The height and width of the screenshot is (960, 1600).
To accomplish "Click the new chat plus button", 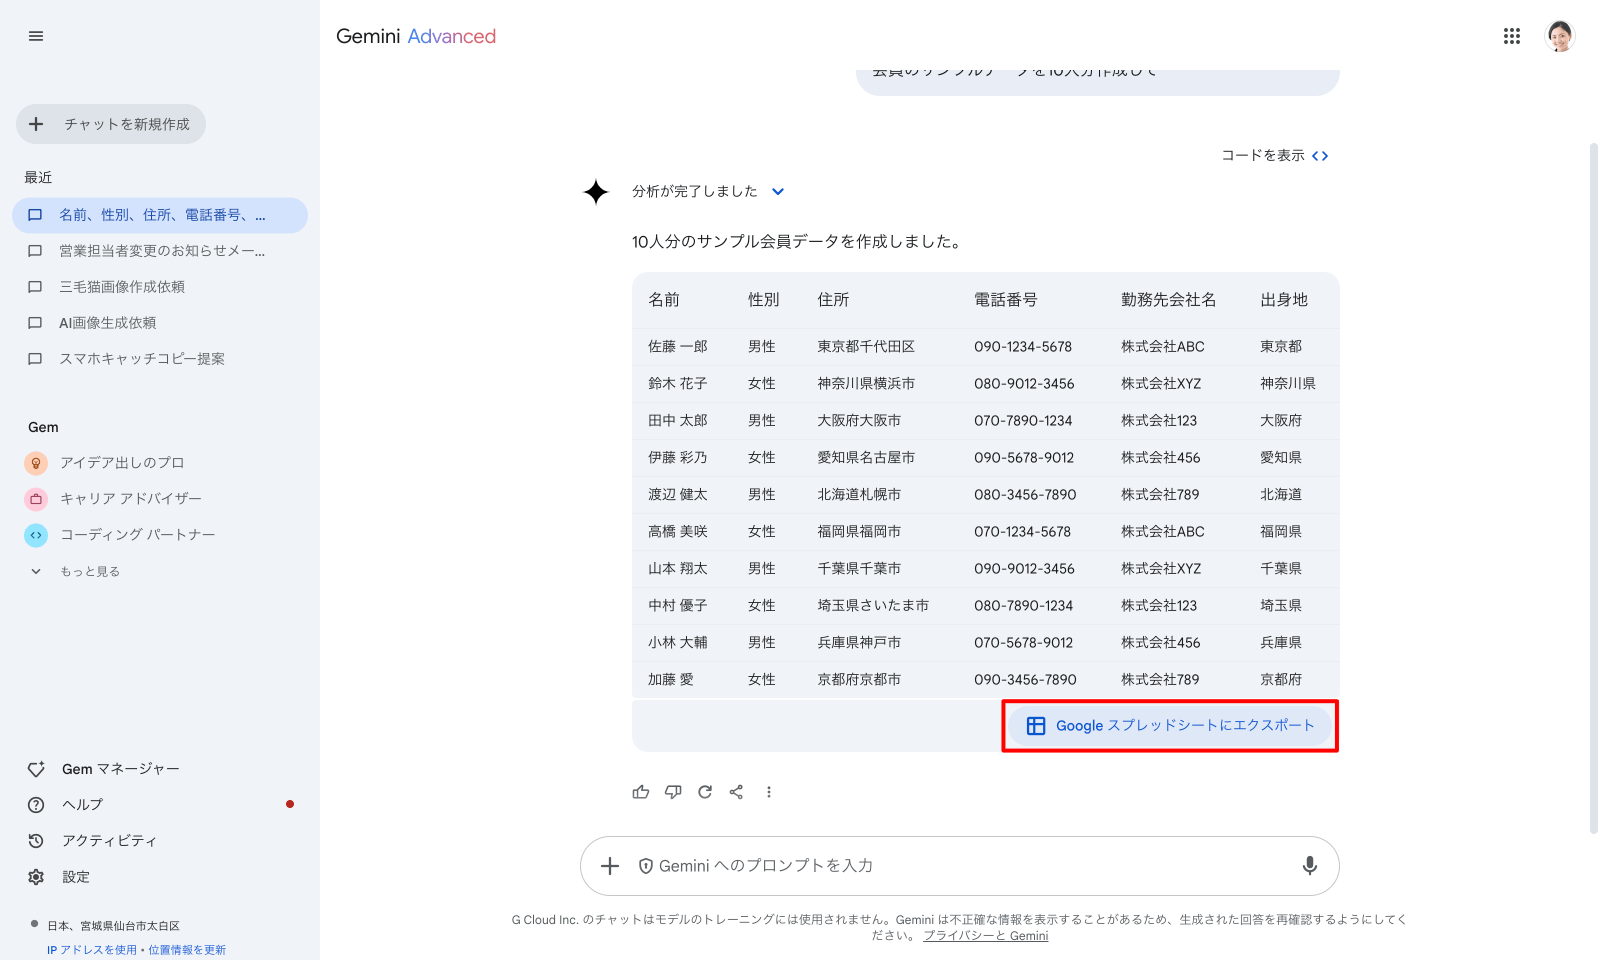I will coord(111,124).
